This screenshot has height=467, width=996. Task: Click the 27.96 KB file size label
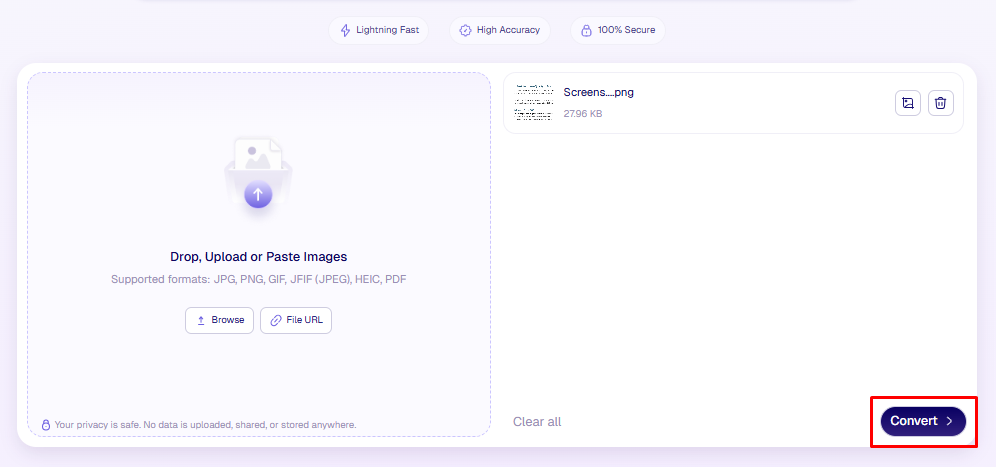click(583, 114)
